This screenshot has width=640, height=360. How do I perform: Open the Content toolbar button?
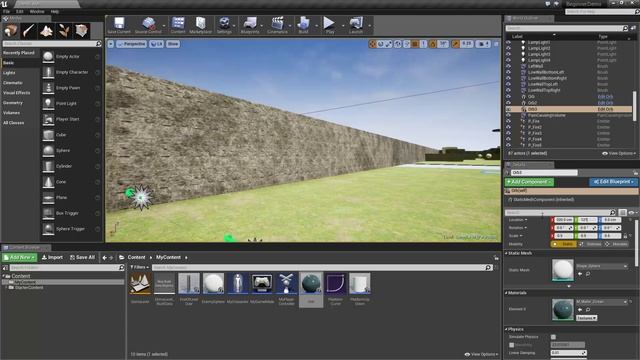tap(178, 25)
